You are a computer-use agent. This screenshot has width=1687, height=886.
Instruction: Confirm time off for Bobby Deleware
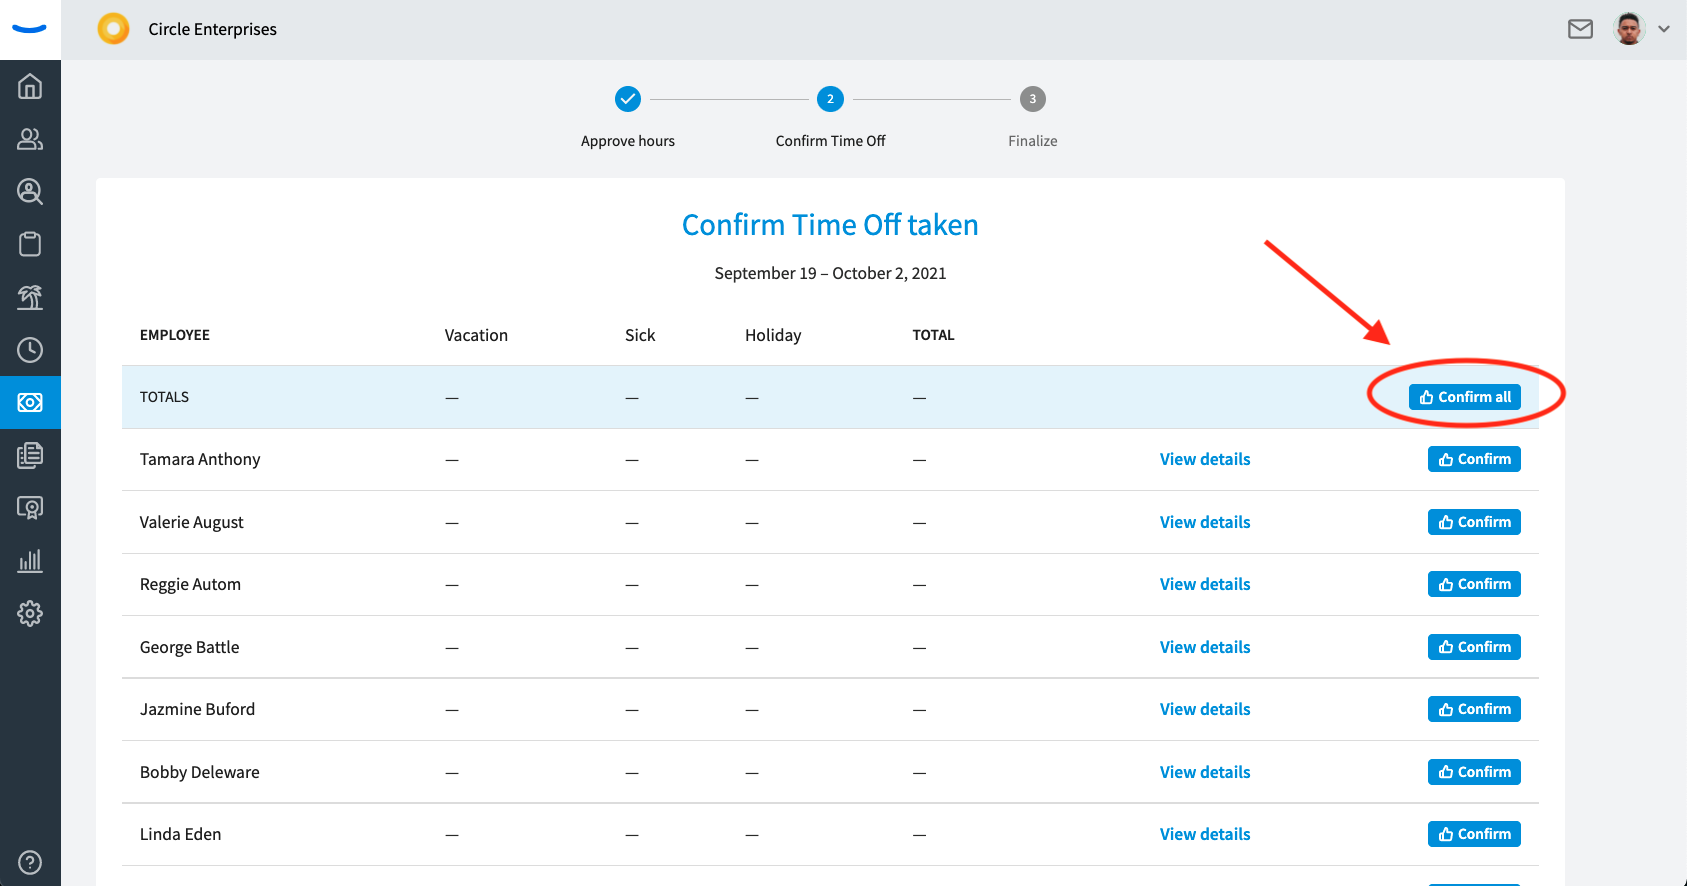tap(1474, 772)
